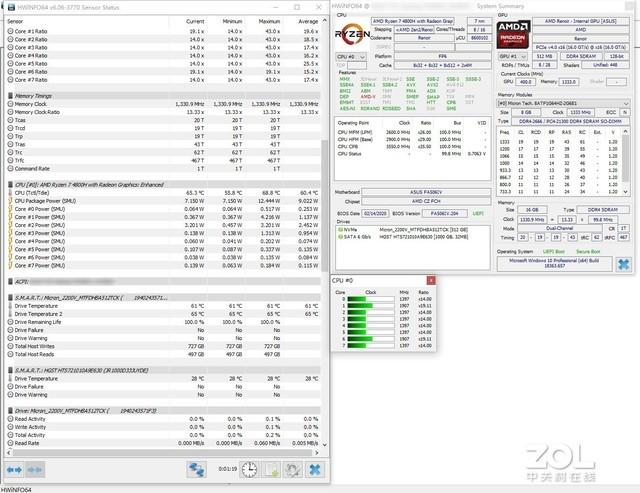This screenshot has height=493, width=640.
Task: Click the HWiNFO64 taskbar label
Action: [16, 490]
